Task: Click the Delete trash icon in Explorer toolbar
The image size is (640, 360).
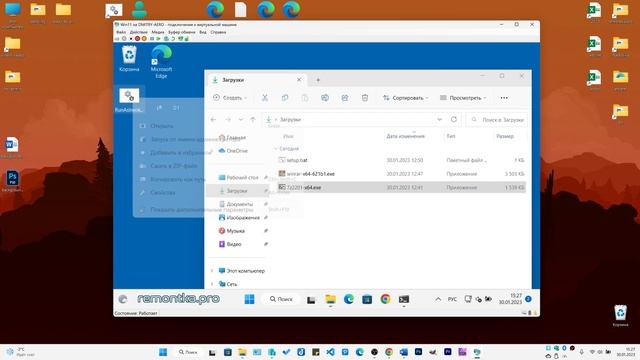Action: [365, 98]
